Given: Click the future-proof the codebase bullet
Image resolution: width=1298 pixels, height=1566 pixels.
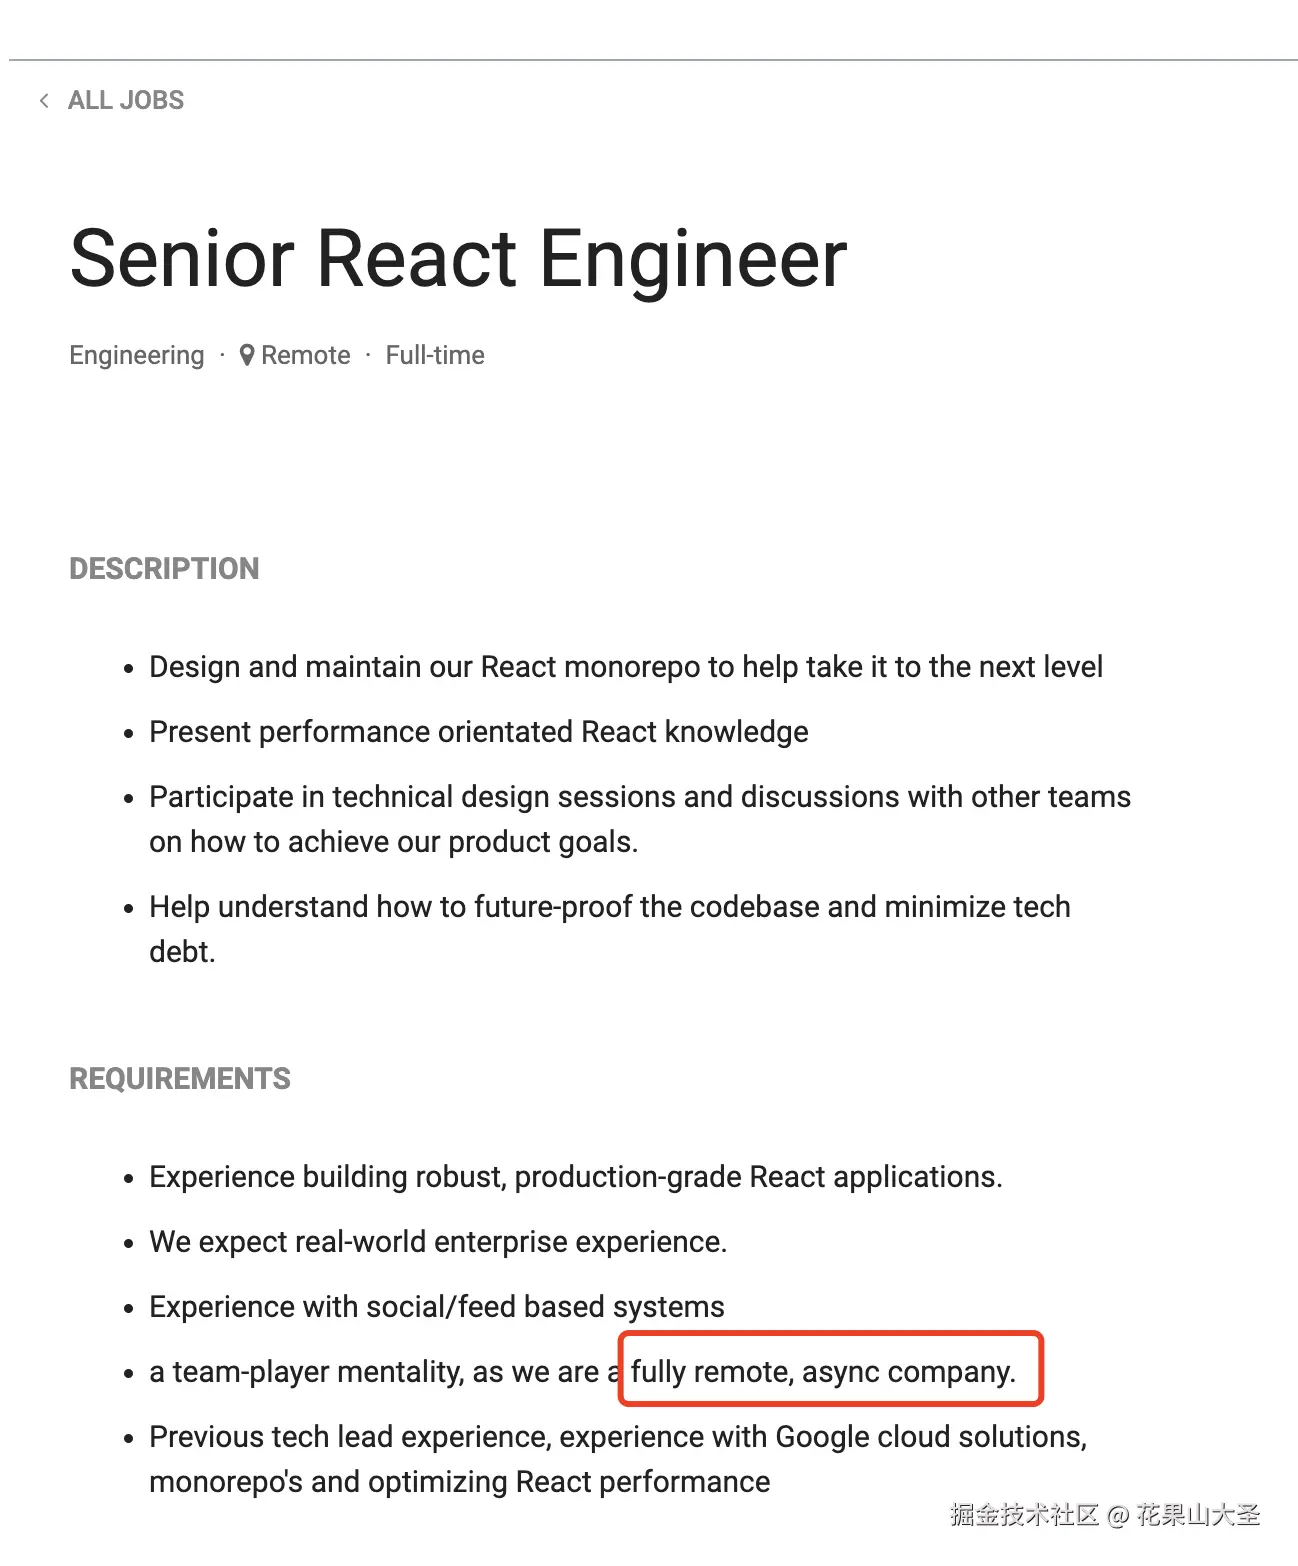Looking at the screenshot, I should click(609, 907).
